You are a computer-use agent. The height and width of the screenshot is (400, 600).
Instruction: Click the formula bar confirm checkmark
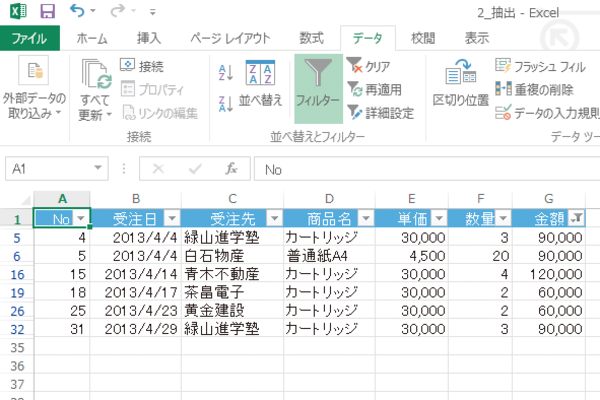click(195, 169)
